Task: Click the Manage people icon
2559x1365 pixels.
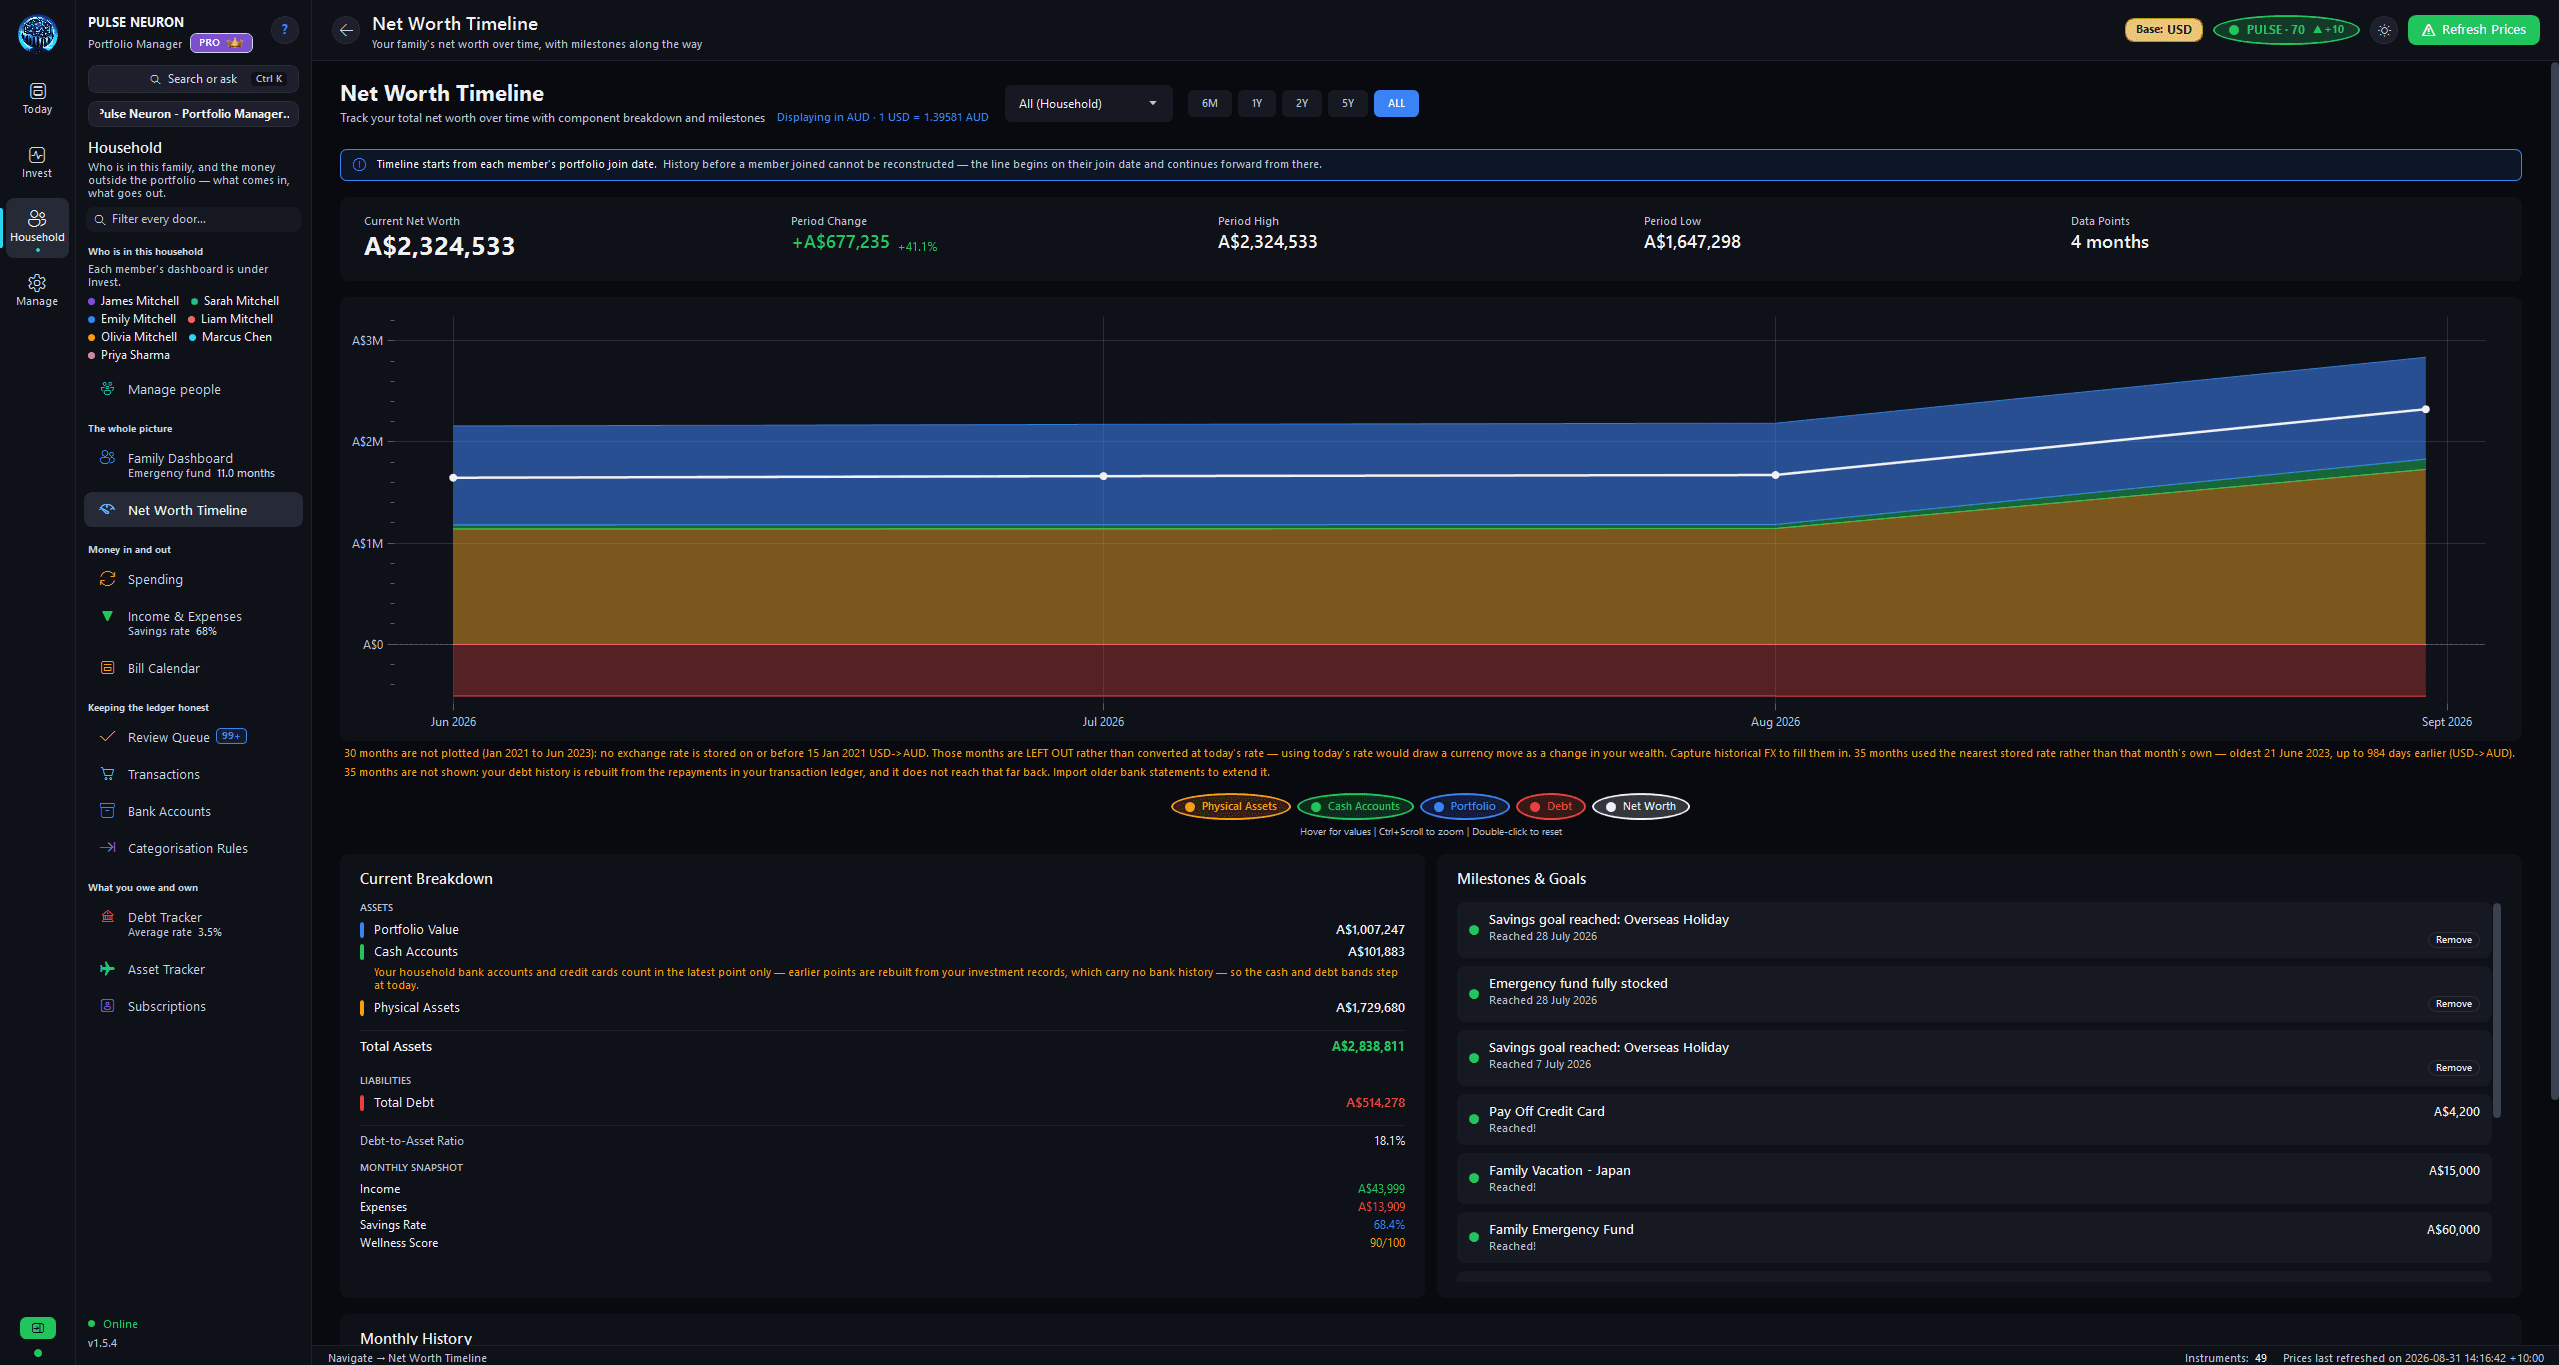Action: 107,389
